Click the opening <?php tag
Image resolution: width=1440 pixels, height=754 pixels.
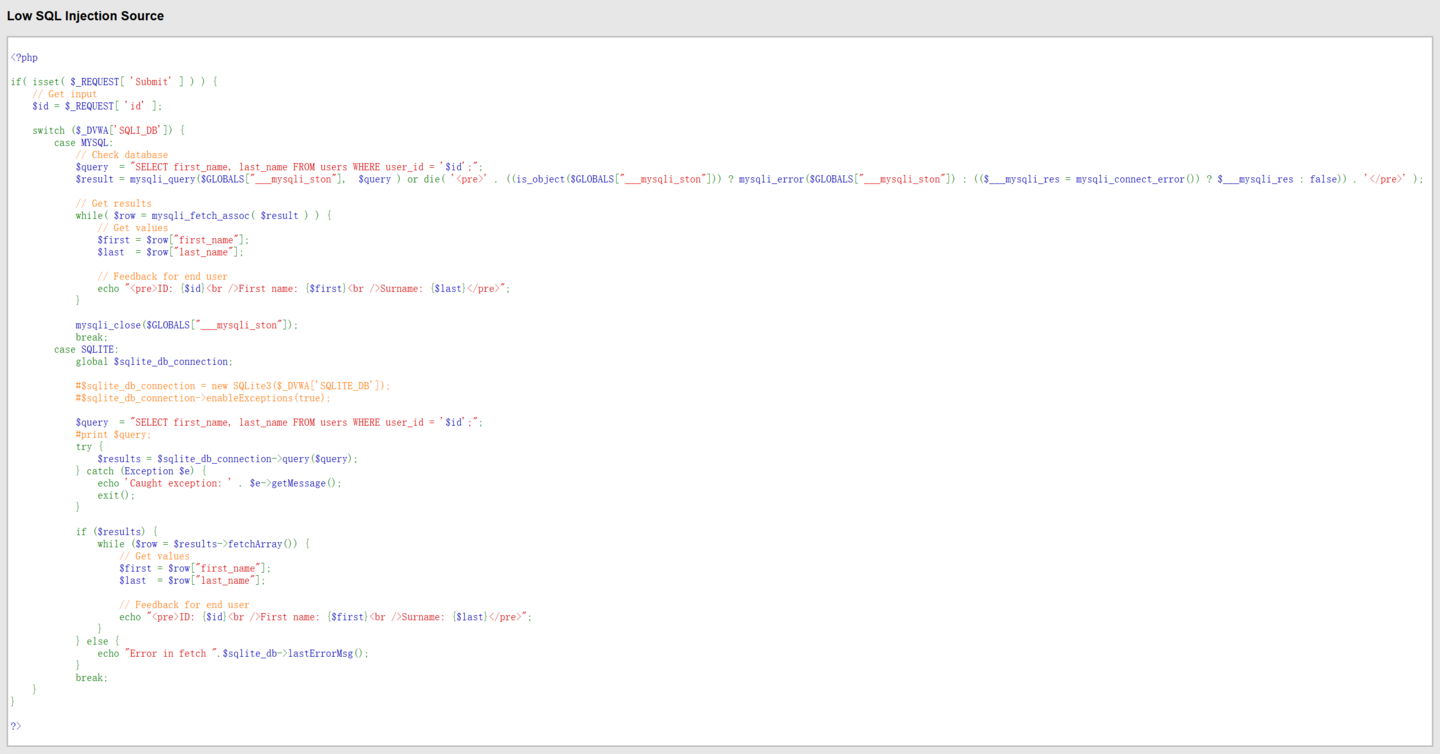click(24, 58)
